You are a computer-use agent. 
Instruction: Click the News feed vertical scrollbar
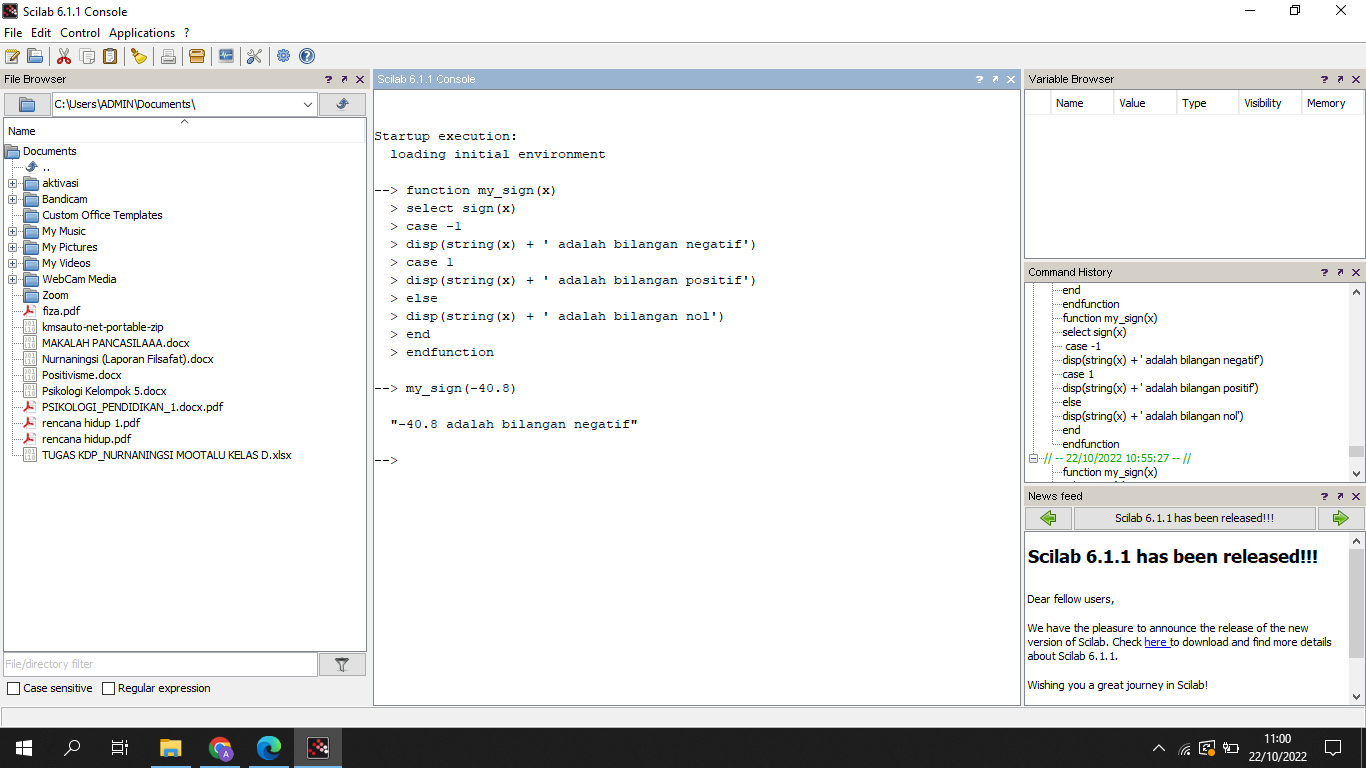(x=1356, y=619)
